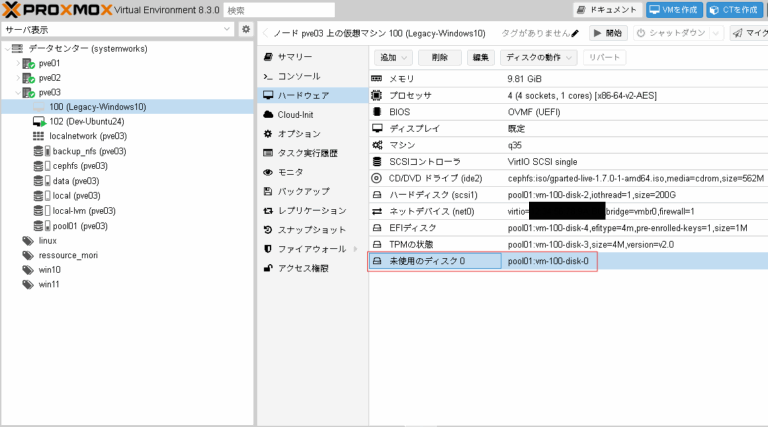768x427 pixels.
Task: Select the ディスプレイ hardware row
Action: [568, 129]
